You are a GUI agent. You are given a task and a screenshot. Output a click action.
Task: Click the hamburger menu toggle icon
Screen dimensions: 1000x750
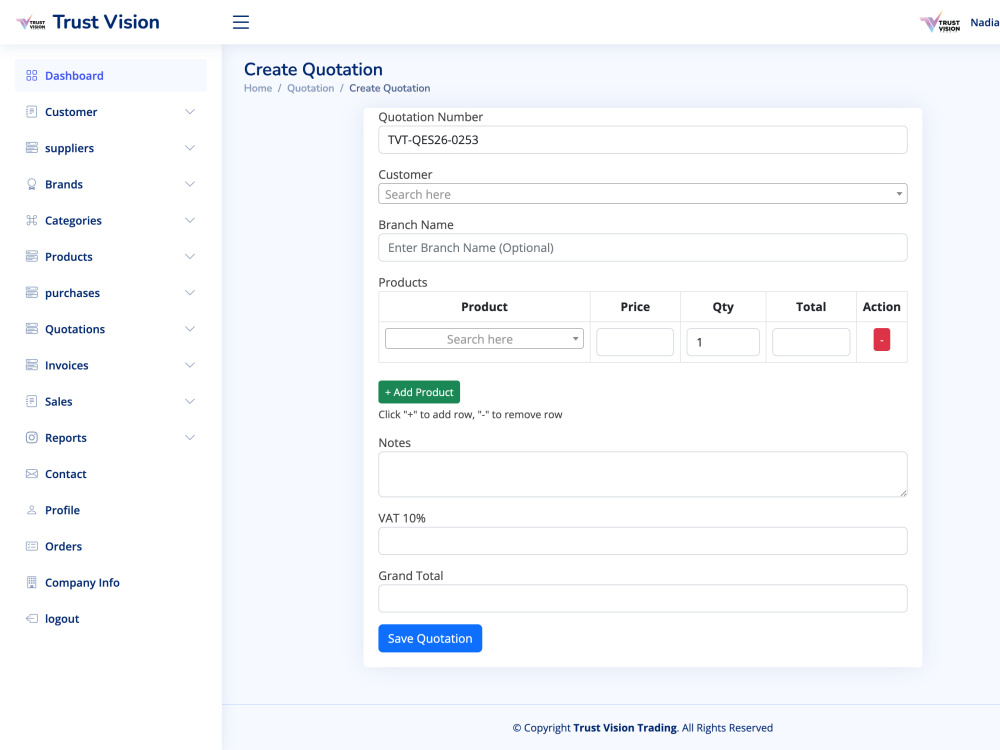(240, 22)
